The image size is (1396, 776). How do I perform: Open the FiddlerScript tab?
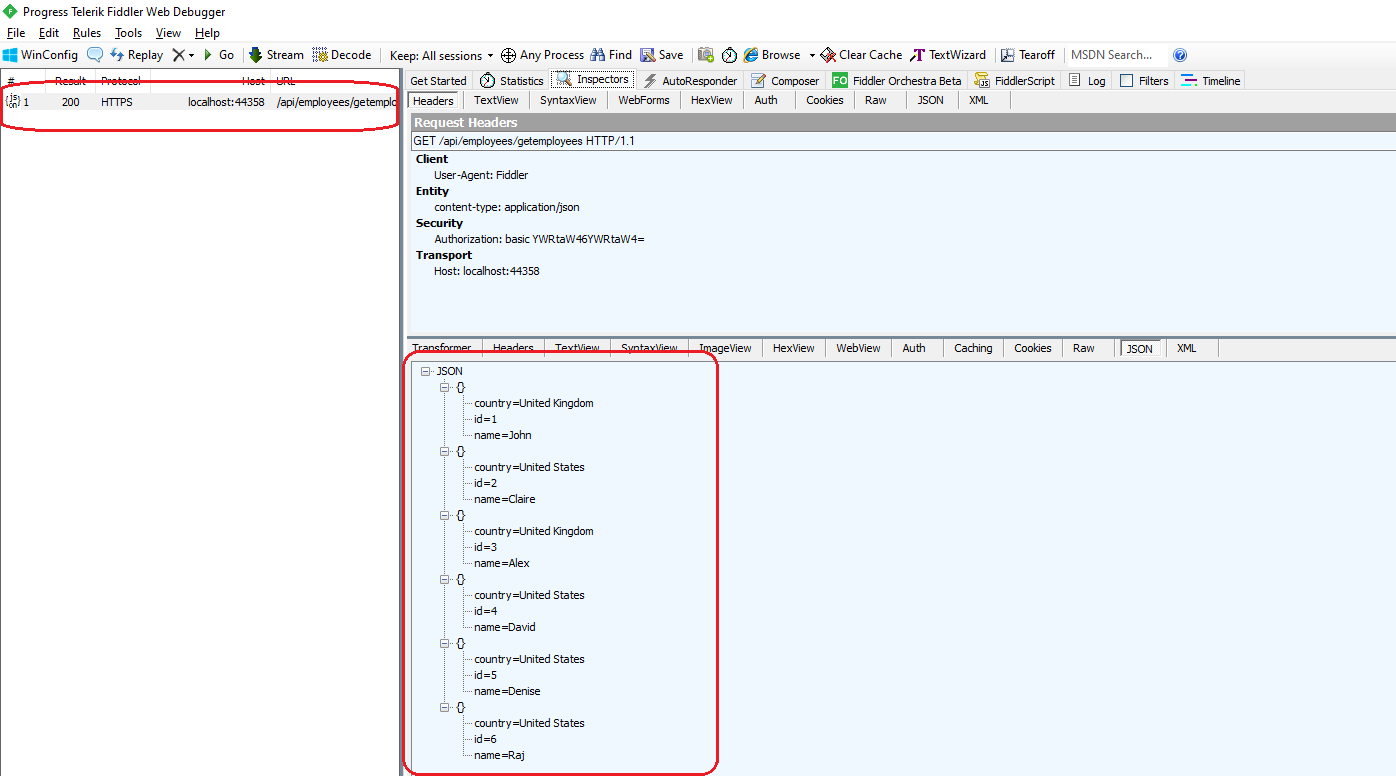(x=1014, y=81)
